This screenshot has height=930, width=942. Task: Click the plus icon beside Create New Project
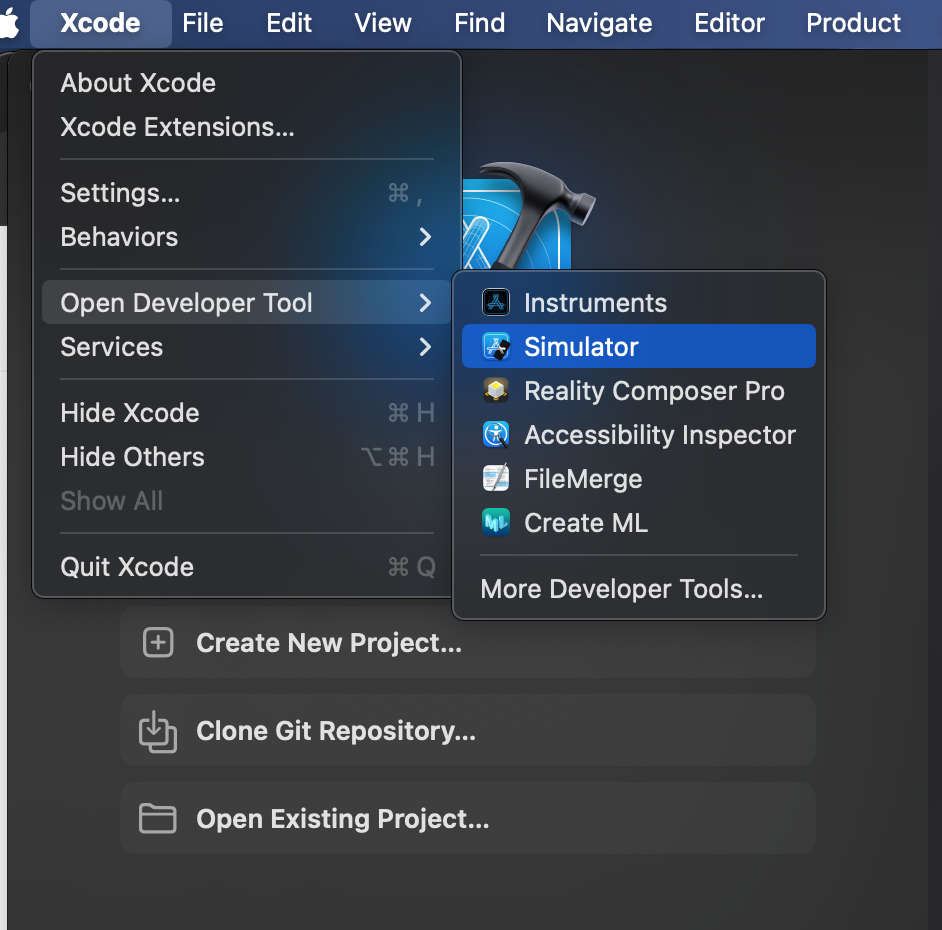(x=158, y=642)
